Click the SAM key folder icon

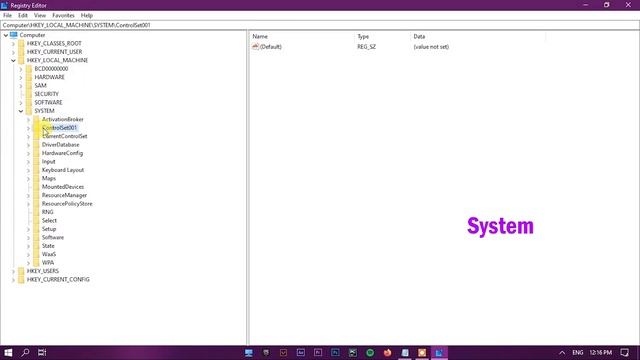tap(29, 86)
